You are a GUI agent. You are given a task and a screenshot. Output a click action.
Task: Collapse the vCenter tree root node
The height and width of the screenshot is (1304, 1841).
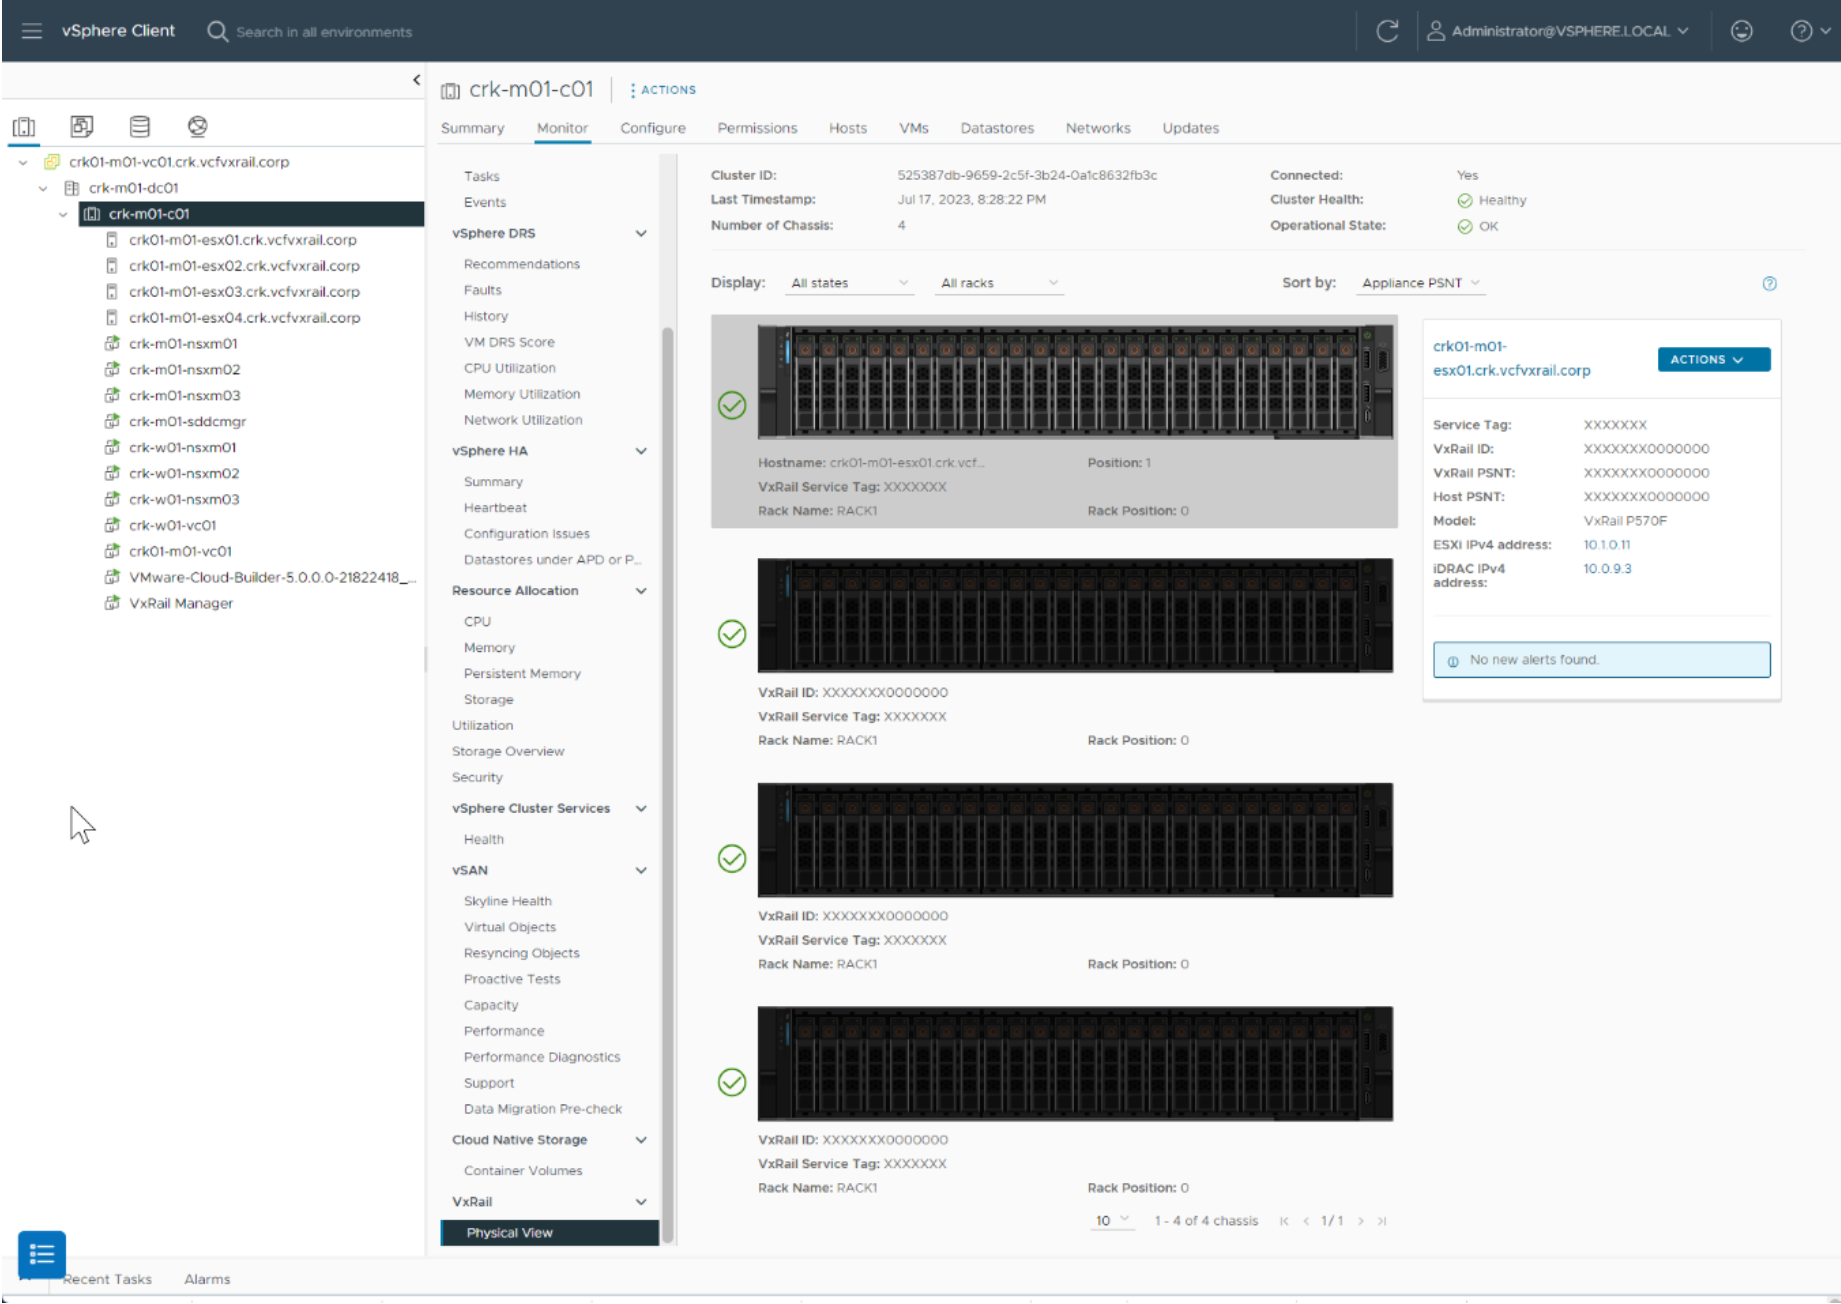click(23, 162)
